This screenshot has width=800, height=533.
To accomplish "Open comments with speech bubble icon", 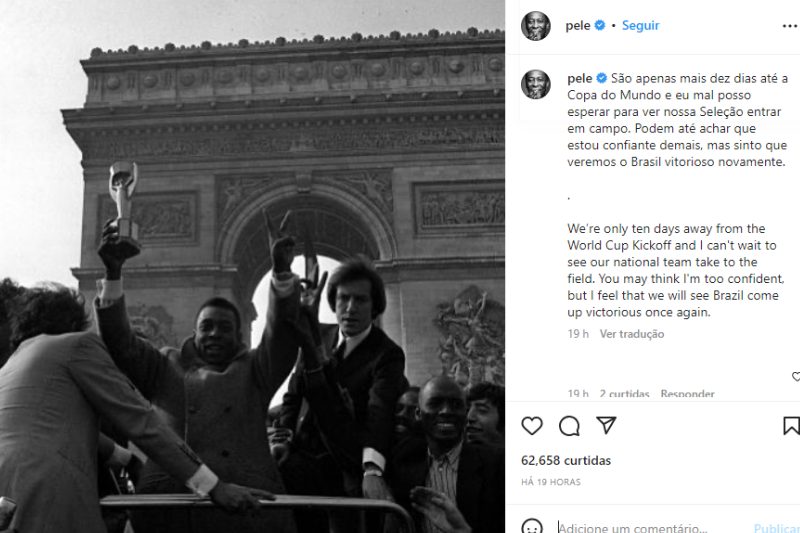I will (x=569, y=426).
